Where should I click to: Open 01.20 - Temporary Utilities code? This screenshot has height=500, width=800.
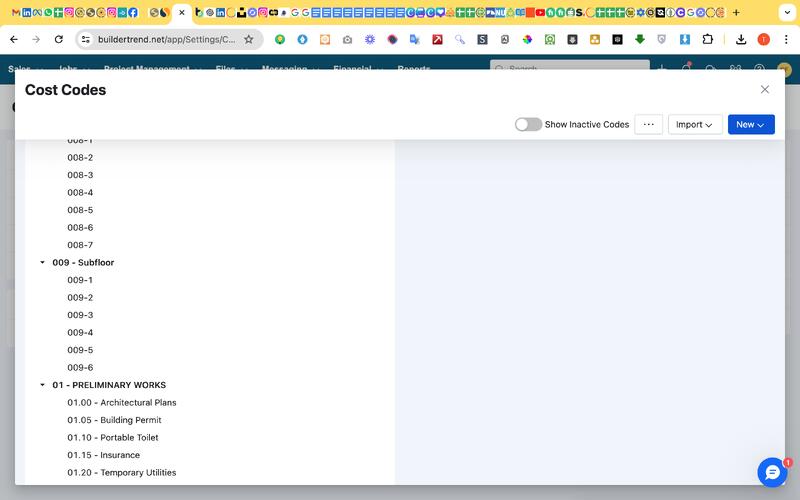coord(122,472)
